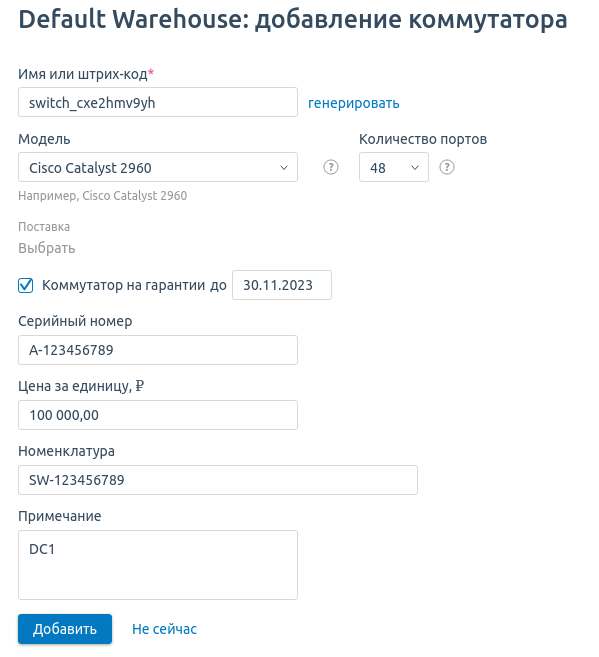Open the Модель dropdown with Cisco Catalyst 2960

click(x=158, y=167)
